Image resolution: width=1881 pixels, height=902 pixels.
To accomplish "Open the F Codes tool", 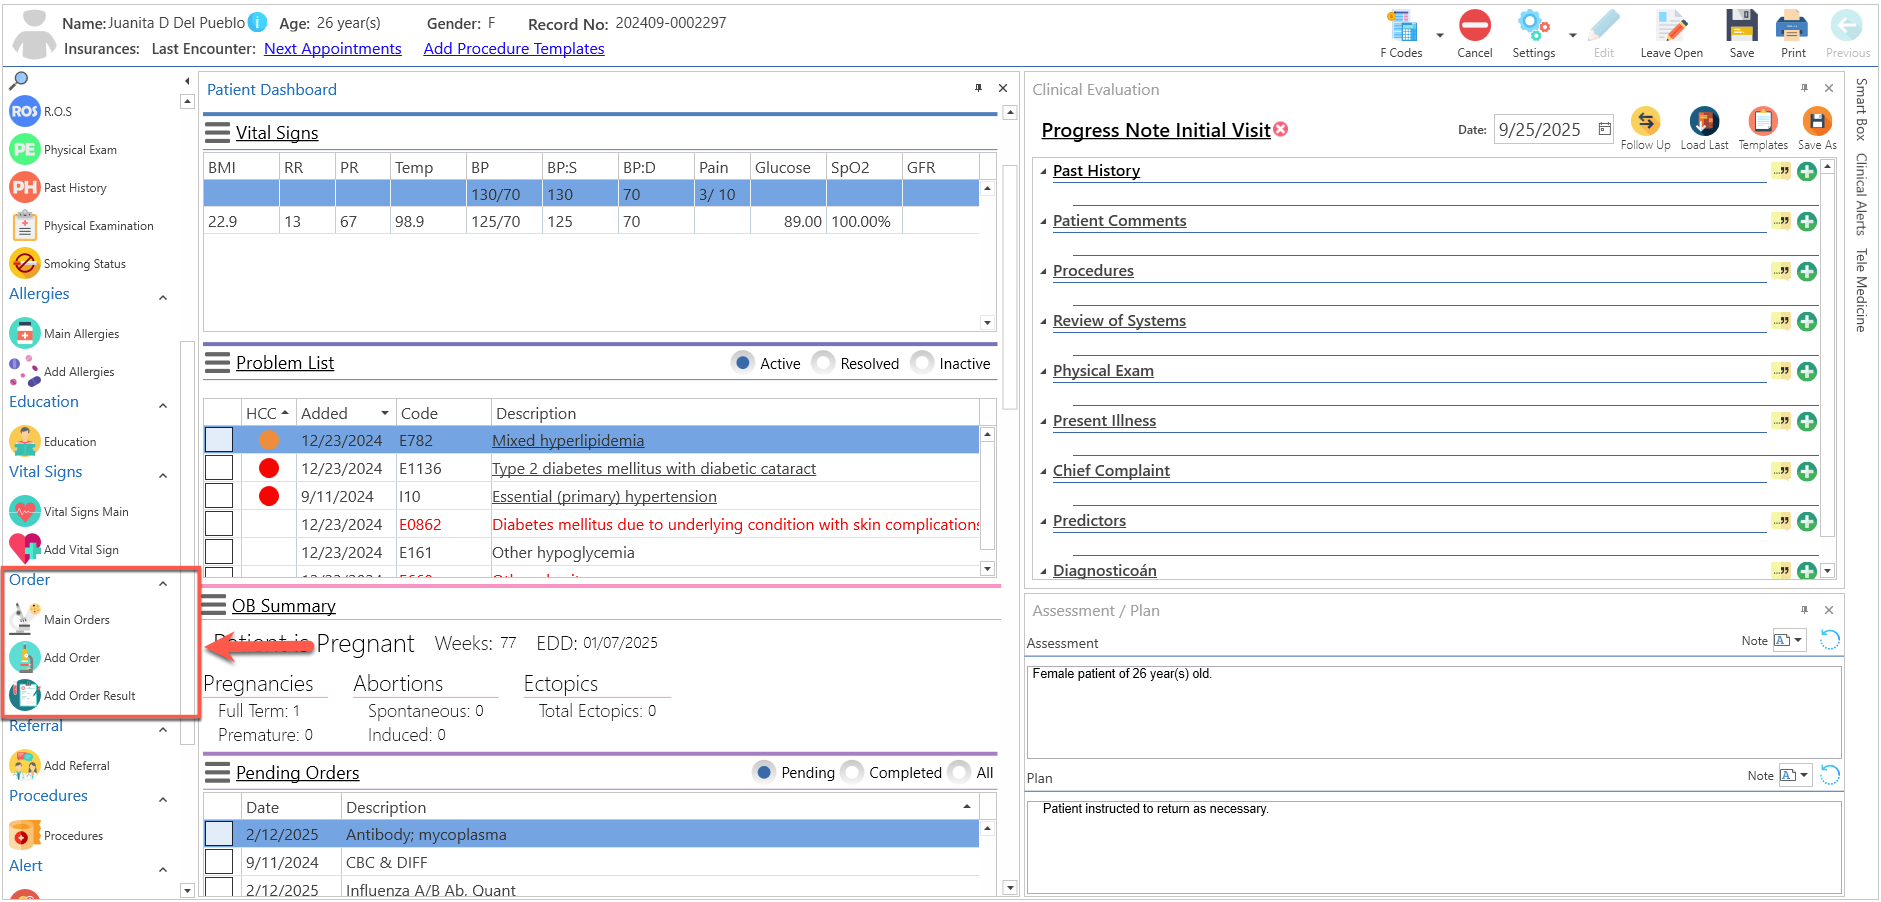I will (x=1401, y=34).
